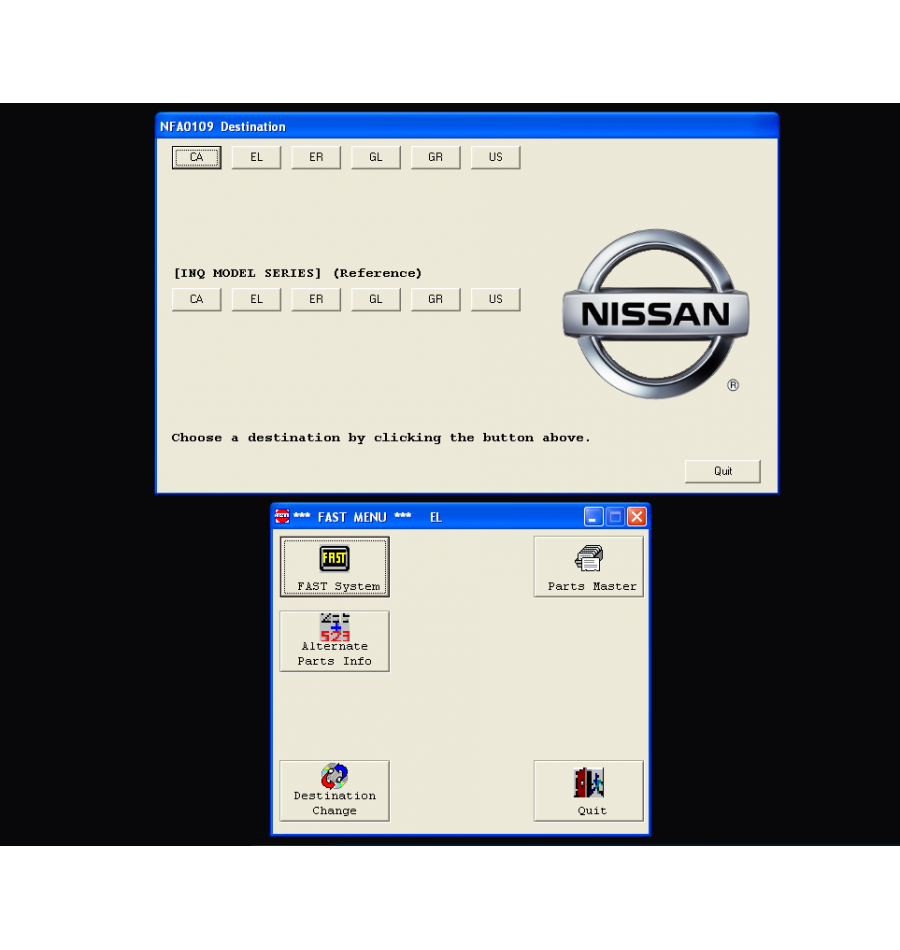
Task: Open FAST System from the FAST menu
Action: tap(335, 566)
